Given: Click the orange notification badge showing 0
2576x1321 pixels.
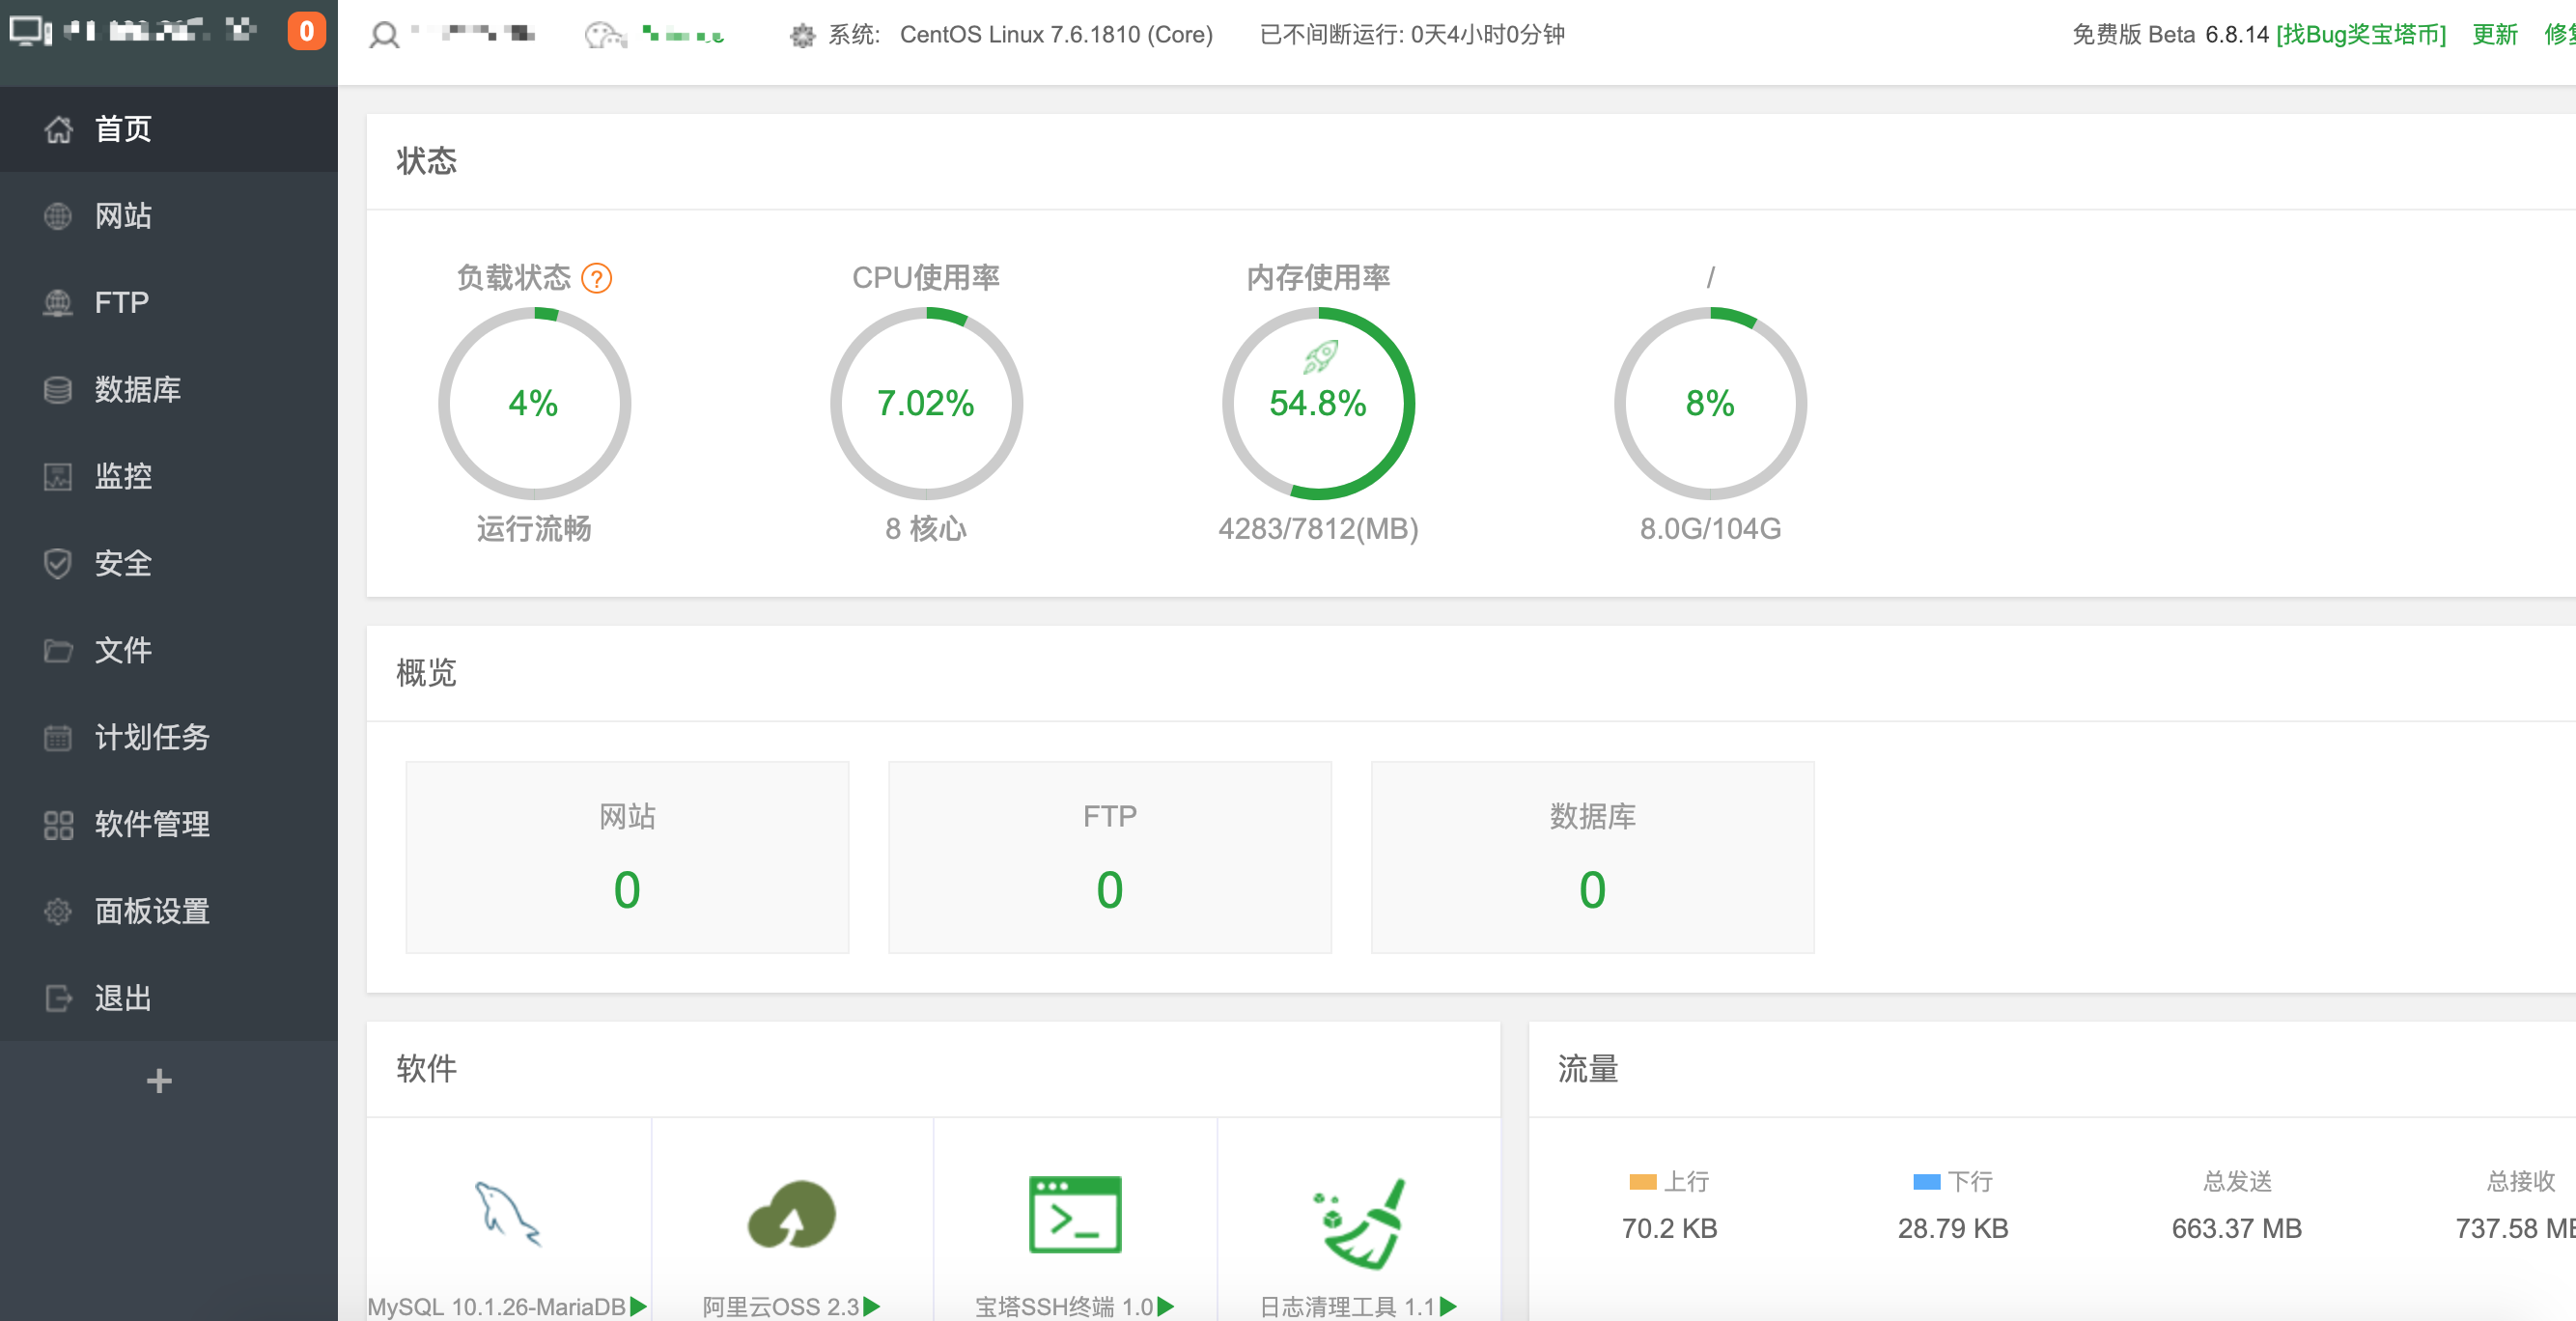Looking at the screenshot, I should (307, 32).
